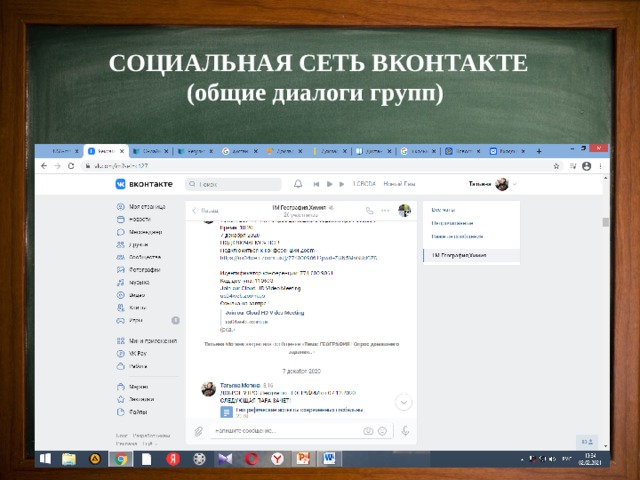Open PowerPoint from taskbar
The image size is (640, 480).
coord(303,459)
